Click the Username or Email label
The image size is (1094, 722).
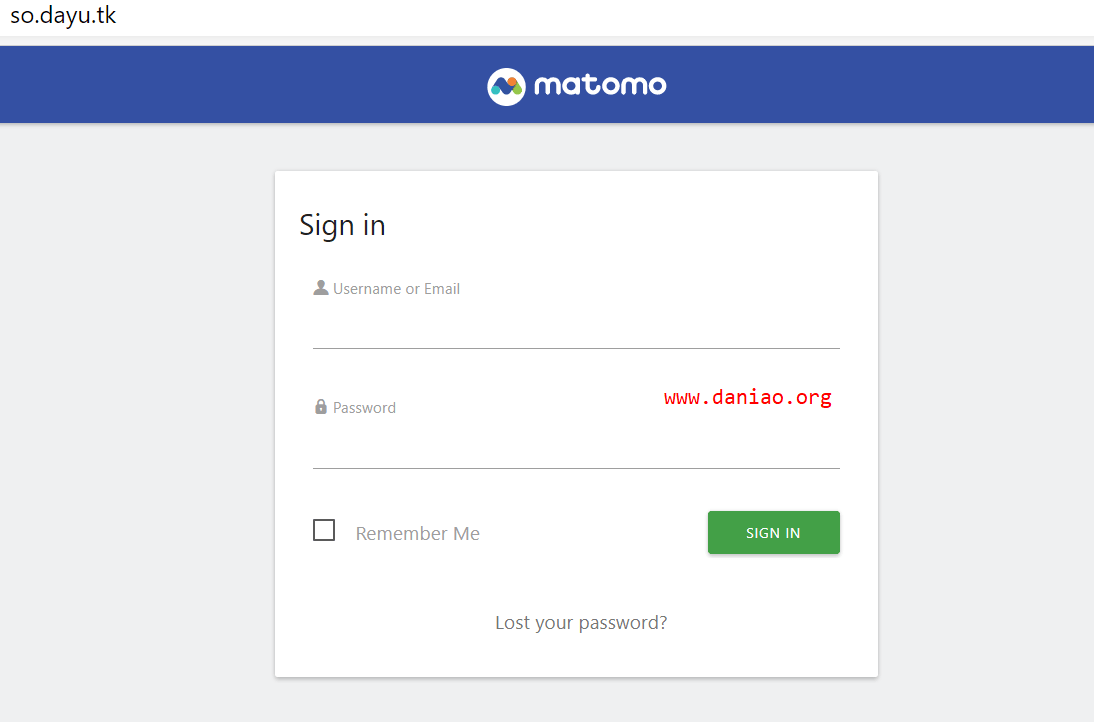click(396, 289)
